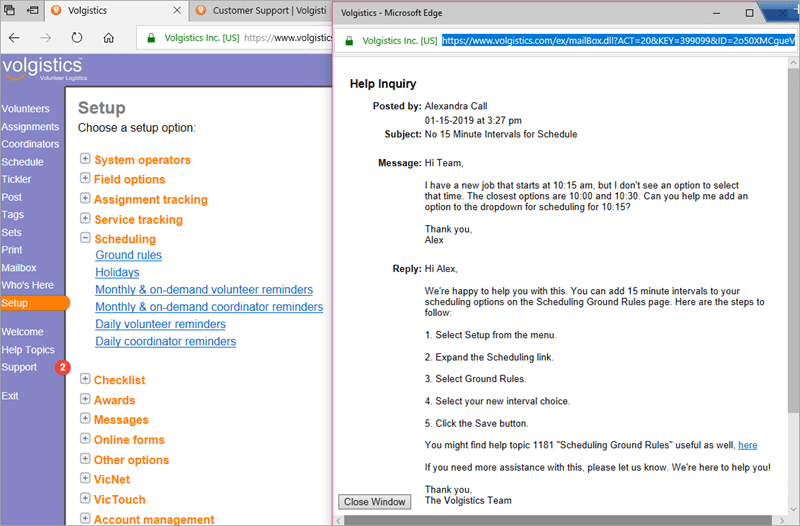Expand the VicNet setup section

tap(85, 479)
